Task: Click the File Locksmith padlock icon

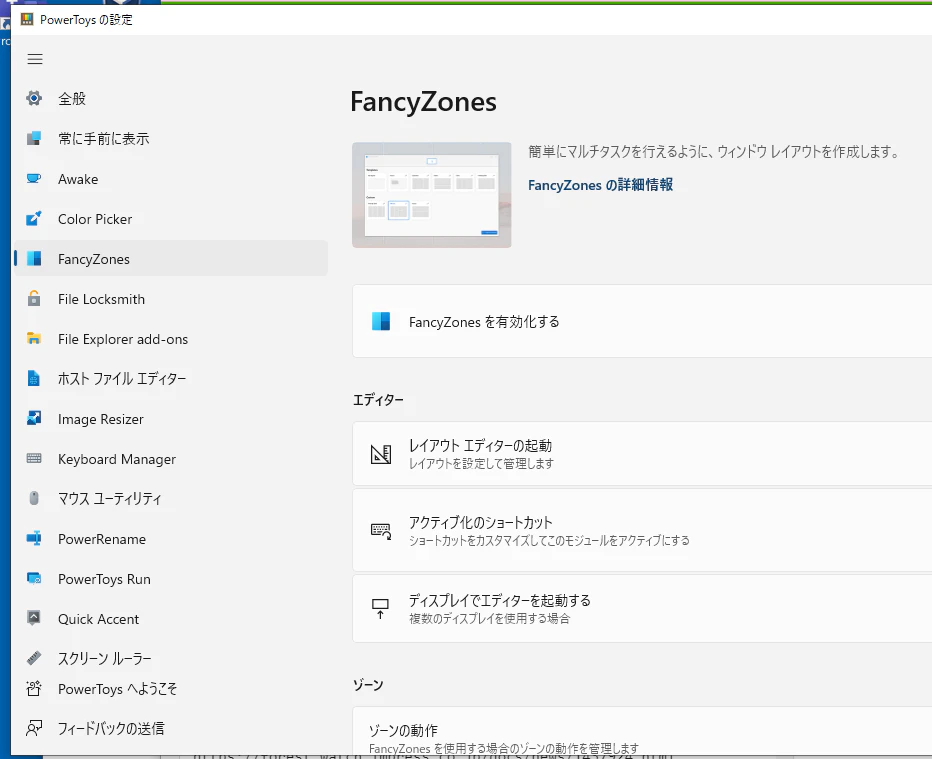Action: [34, 298]
